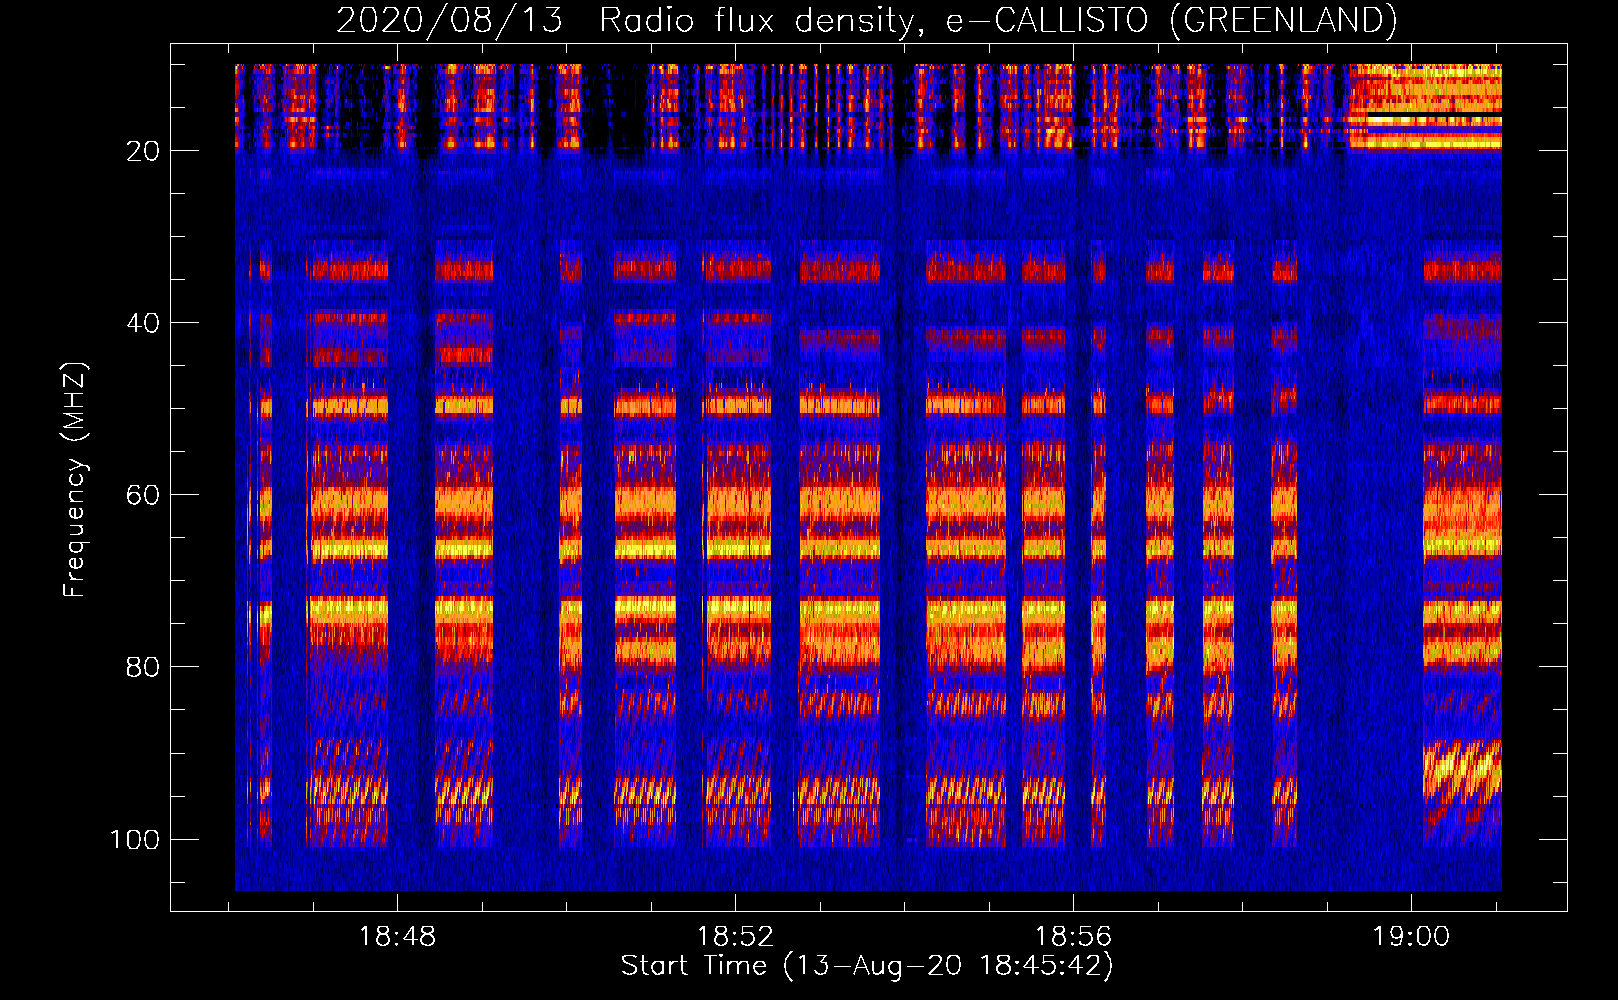Click the '18:52' time tick label

(x=735, y=937)
